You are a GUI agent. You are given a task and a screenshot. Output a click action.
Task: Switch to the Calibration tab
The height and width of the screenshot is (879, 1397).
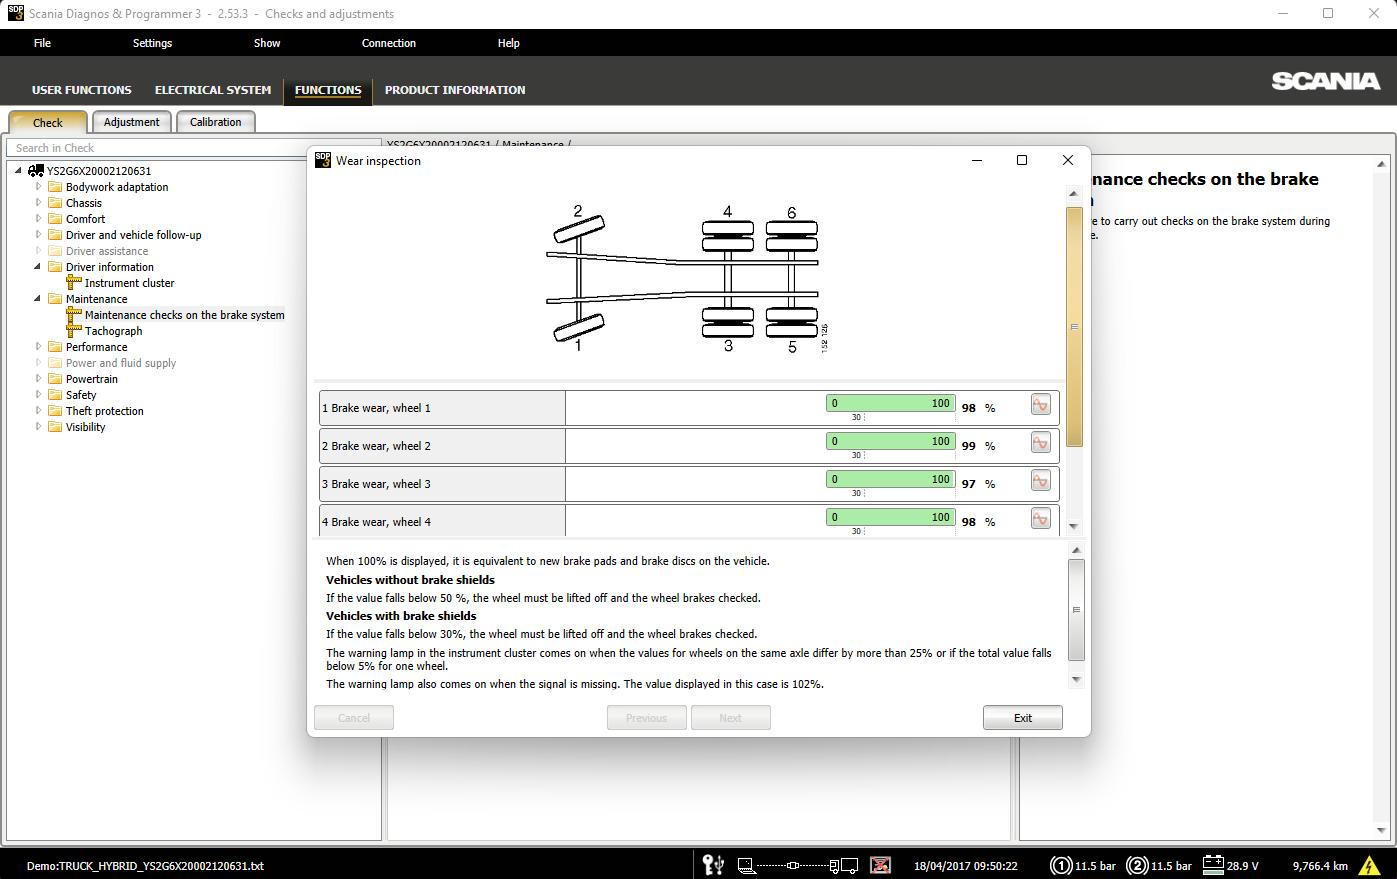pyautogui.click(x=215, y=122)
